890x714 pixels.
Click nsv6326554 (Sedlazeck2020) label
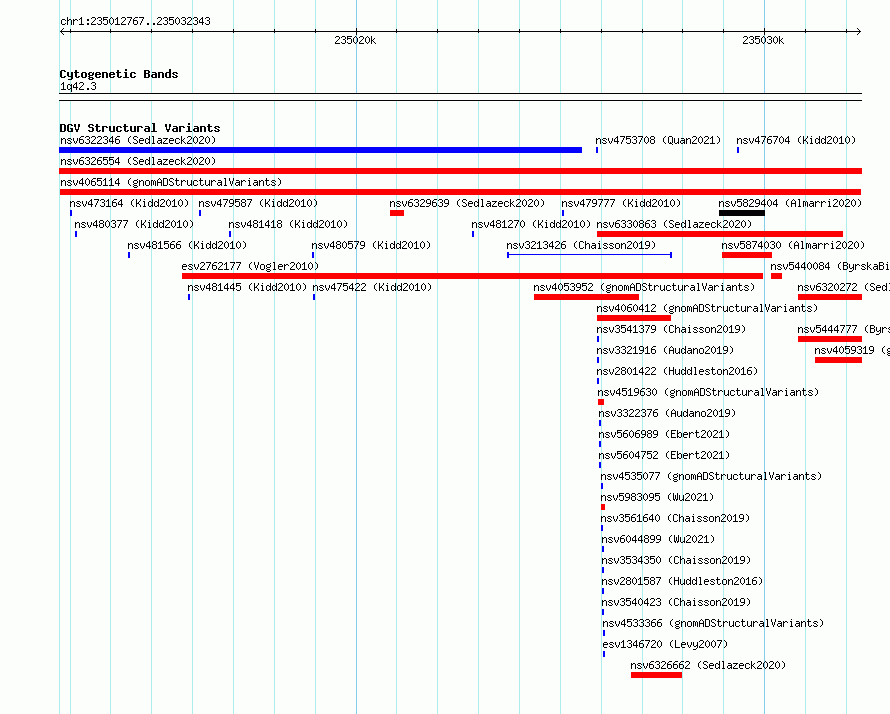click(138, 161)
